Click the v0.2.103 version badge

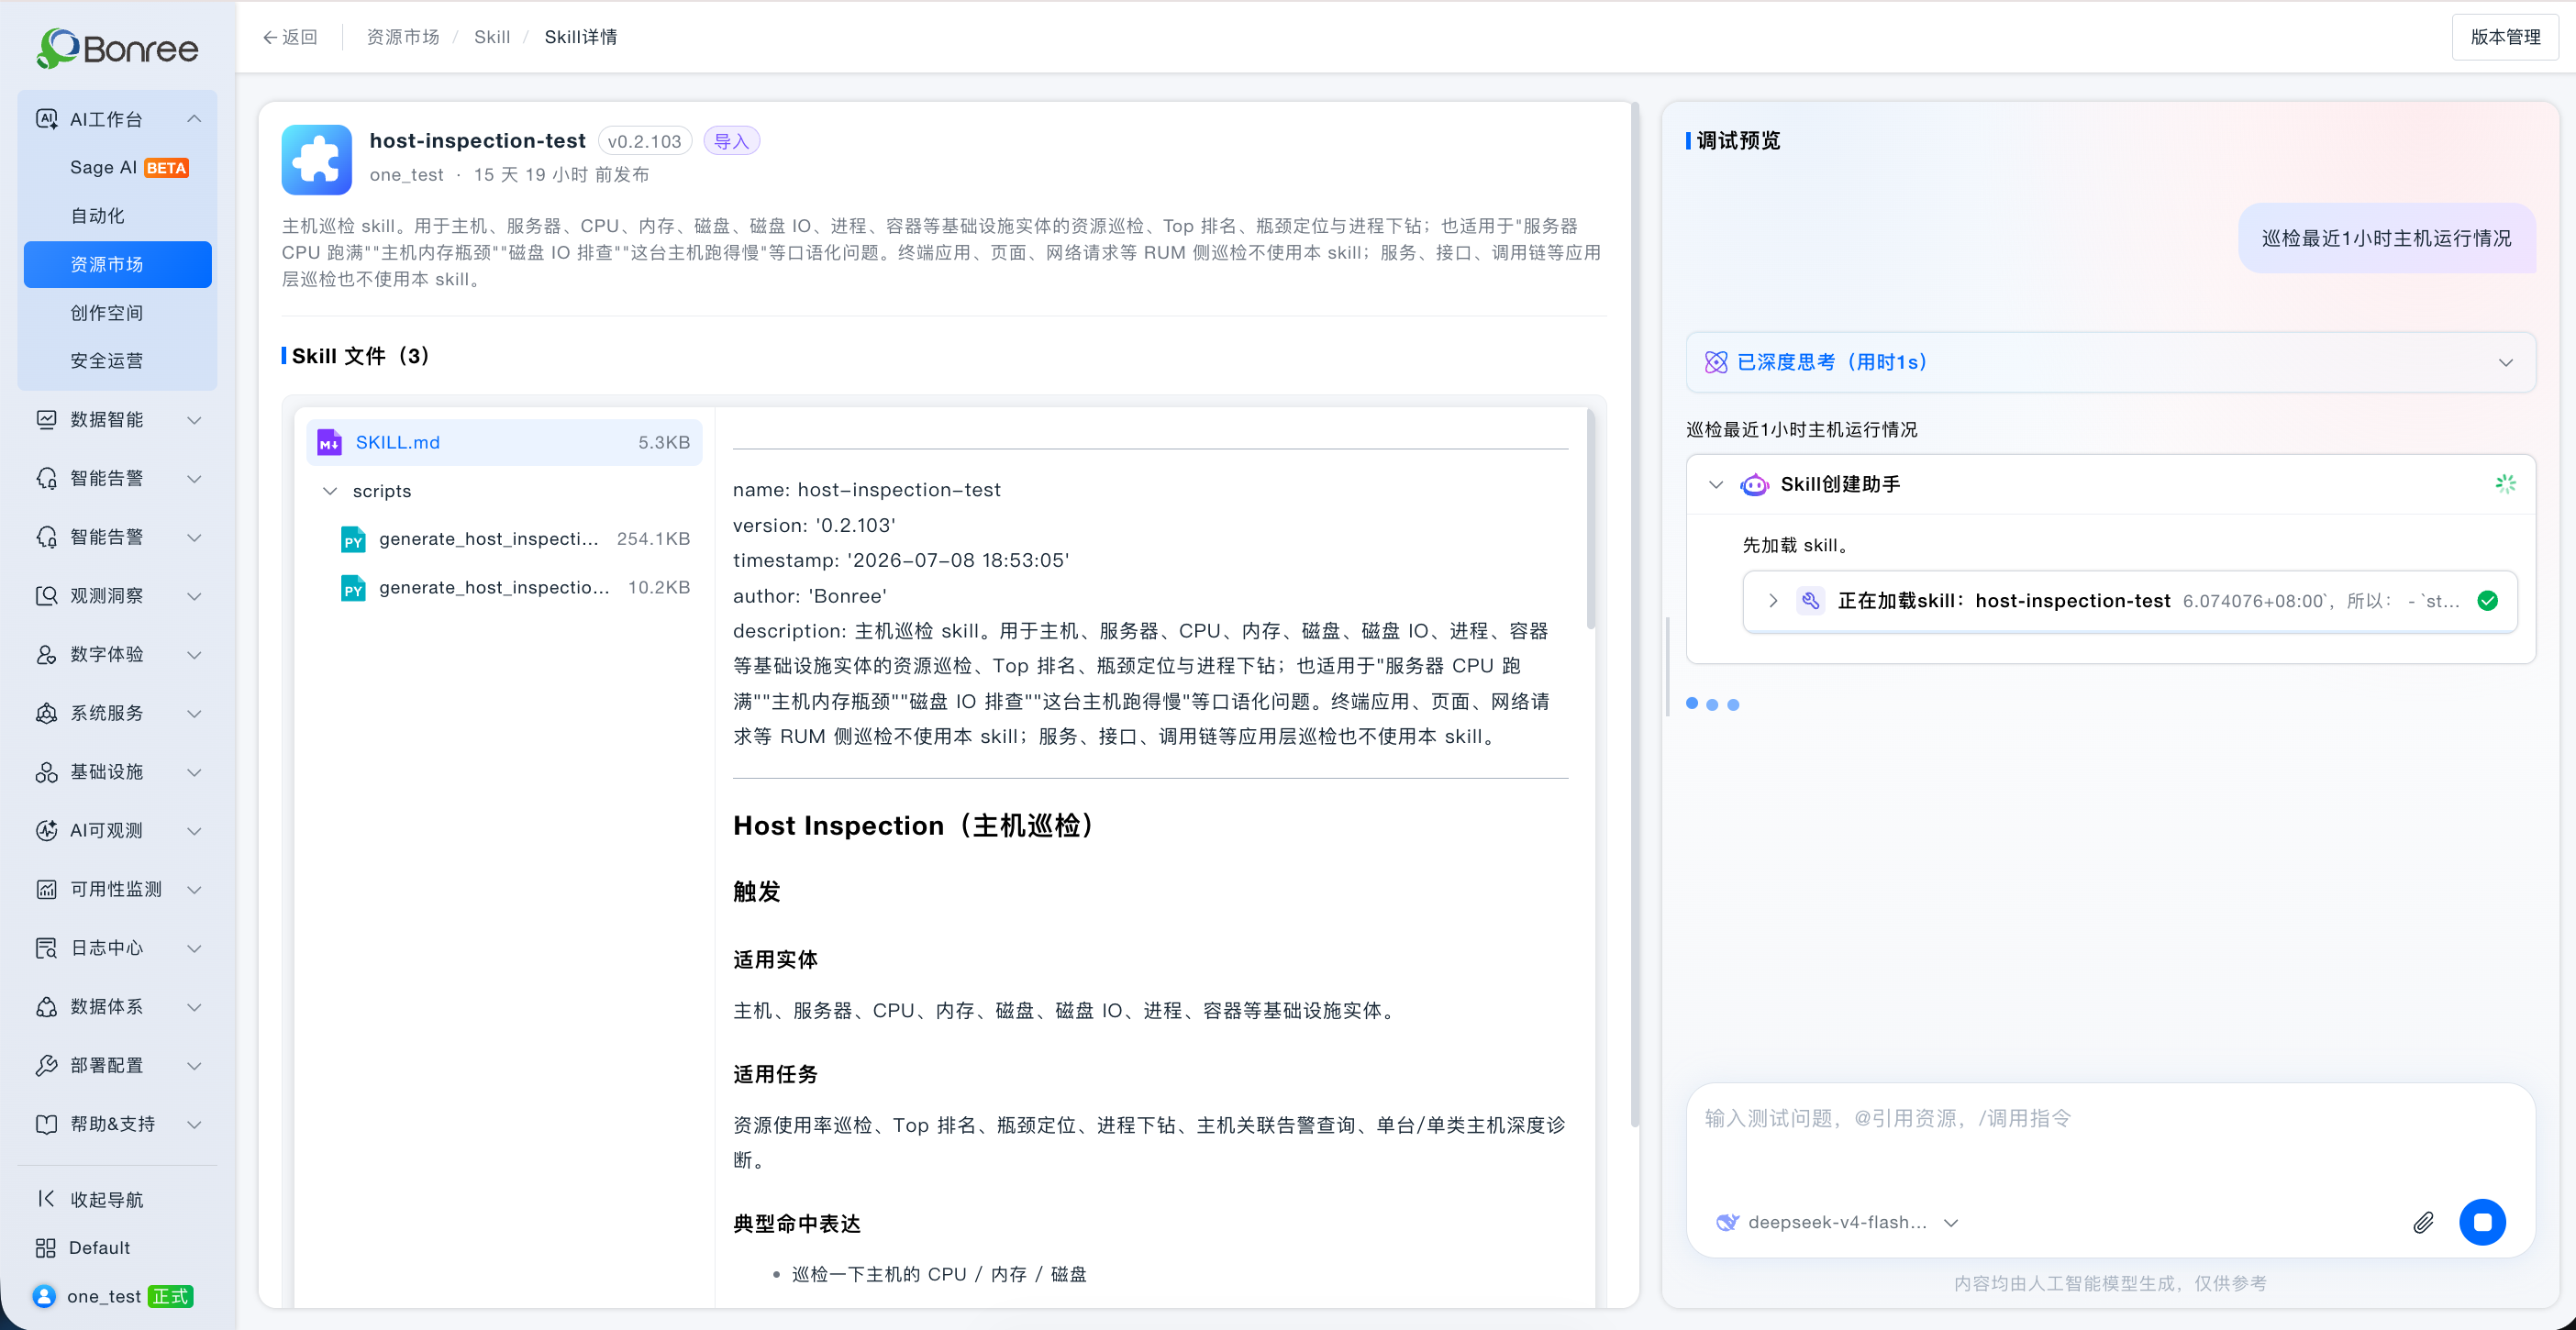[645, 141]
